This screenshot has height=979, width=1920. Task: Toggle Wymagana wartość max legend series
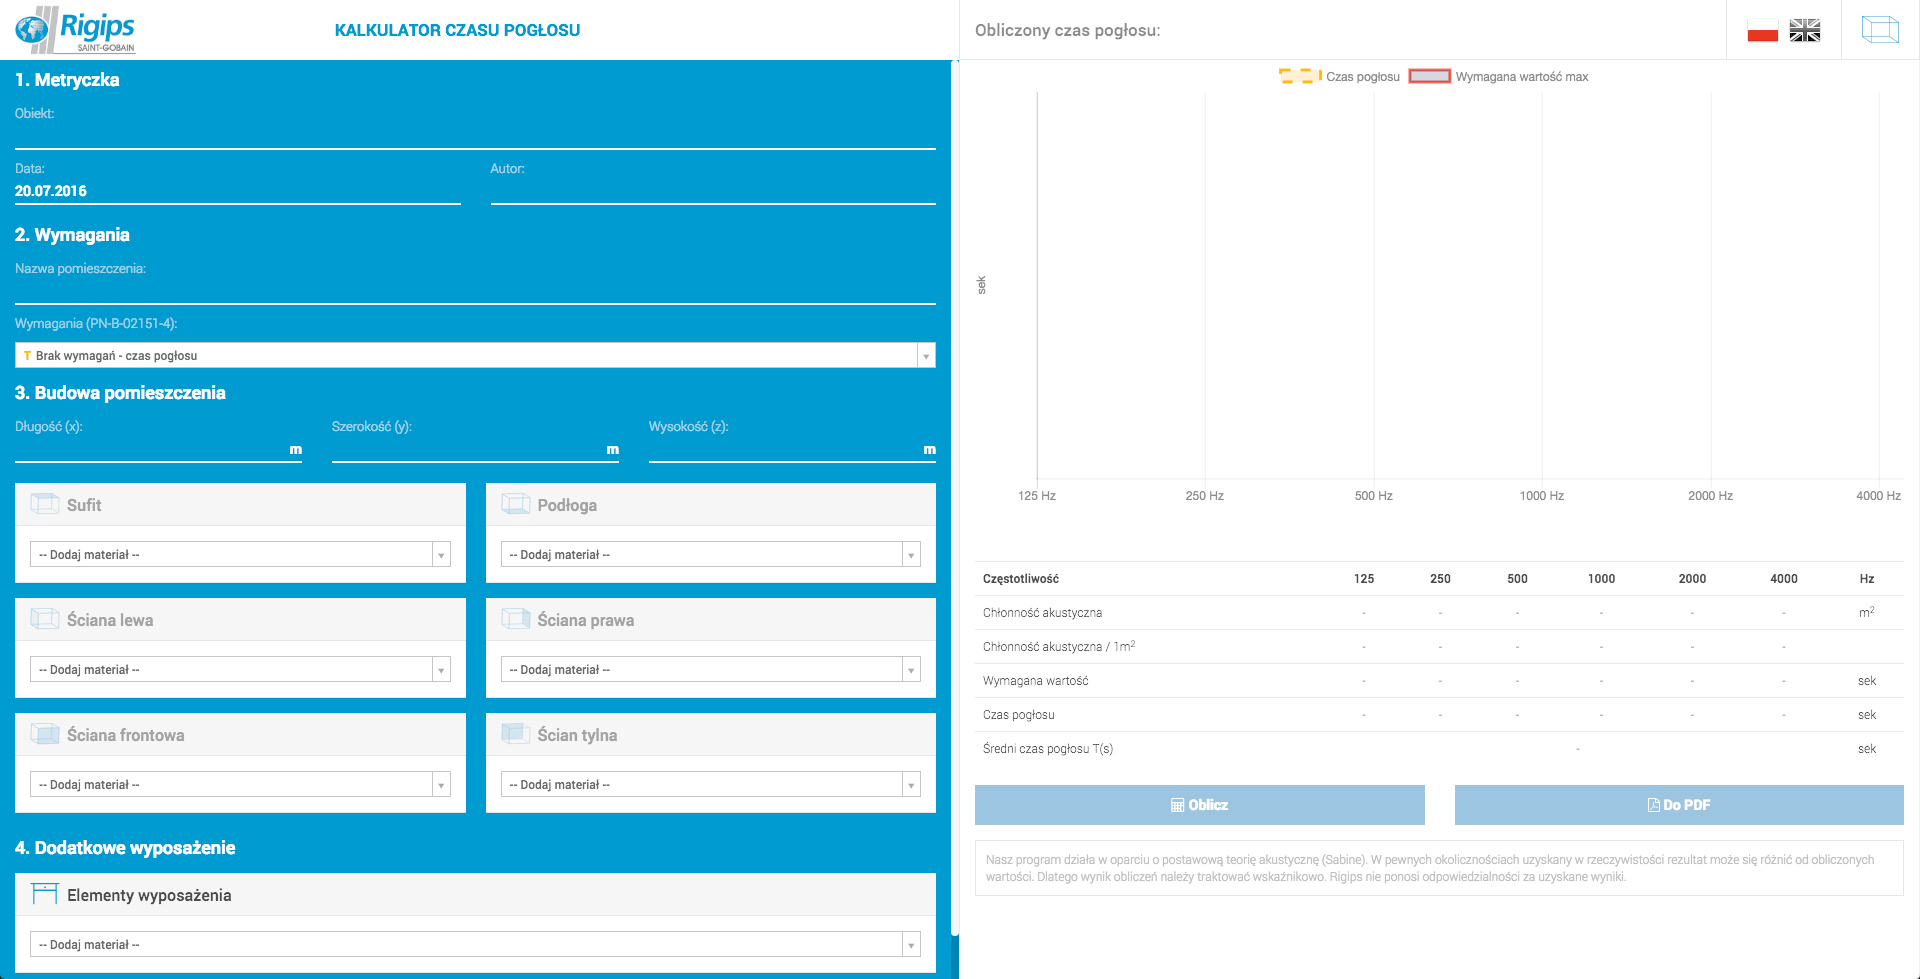(x=1498, y=76)
